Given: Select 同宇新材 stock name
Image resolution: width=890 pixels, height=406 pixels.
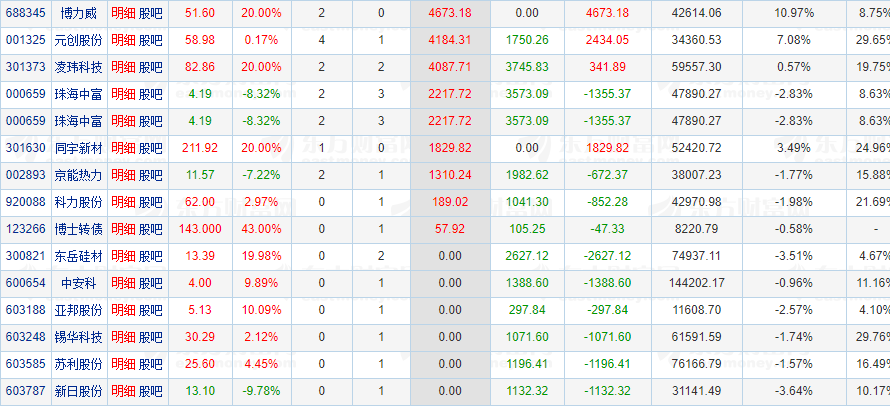Looking at the screenshot, I should (x=78, y=148).
